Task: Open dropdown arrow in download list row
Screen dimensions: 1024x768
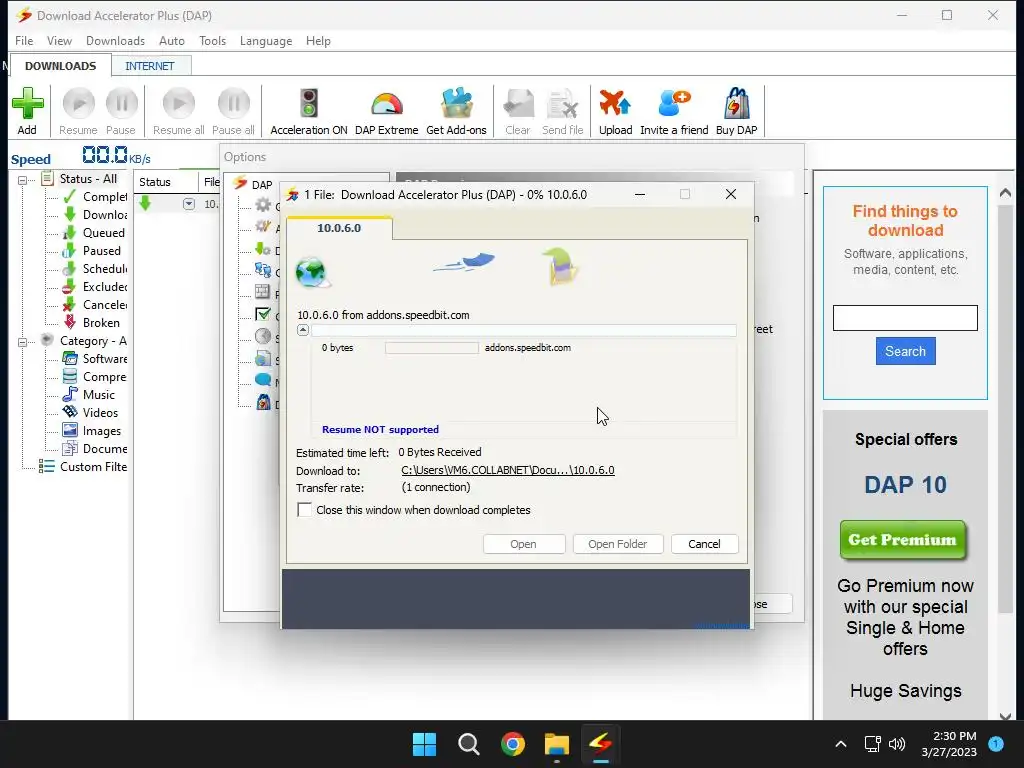Action: [189, 204]
